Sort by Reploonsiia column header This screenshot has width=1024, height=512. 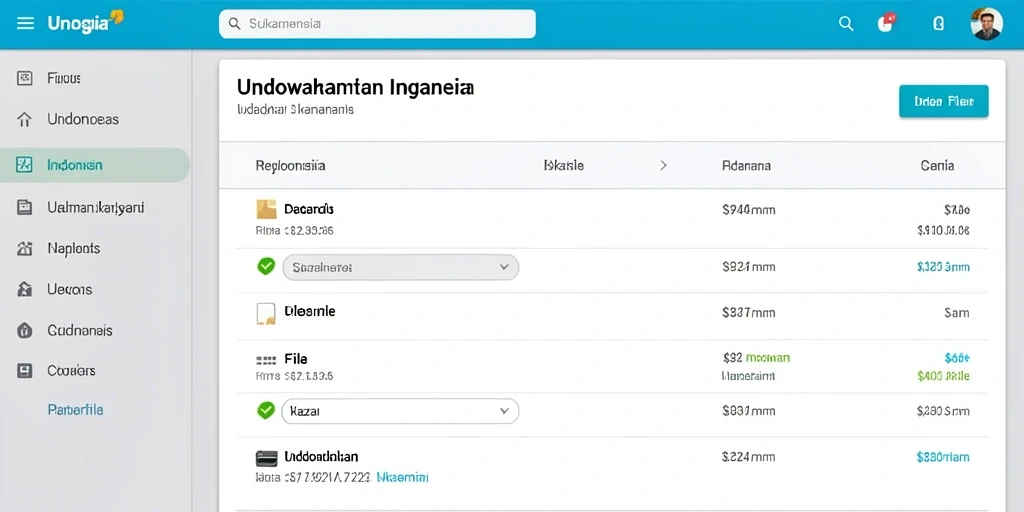(x=290, y=166)
